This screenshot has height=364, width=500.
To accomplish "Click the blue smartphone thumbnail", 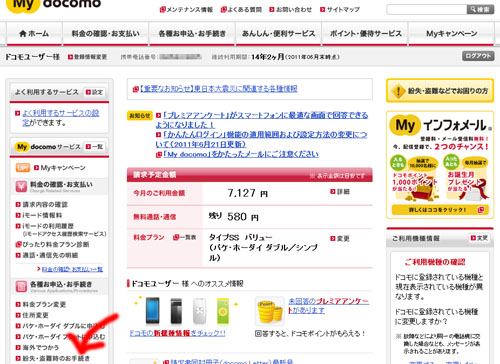I will [153, 311].
